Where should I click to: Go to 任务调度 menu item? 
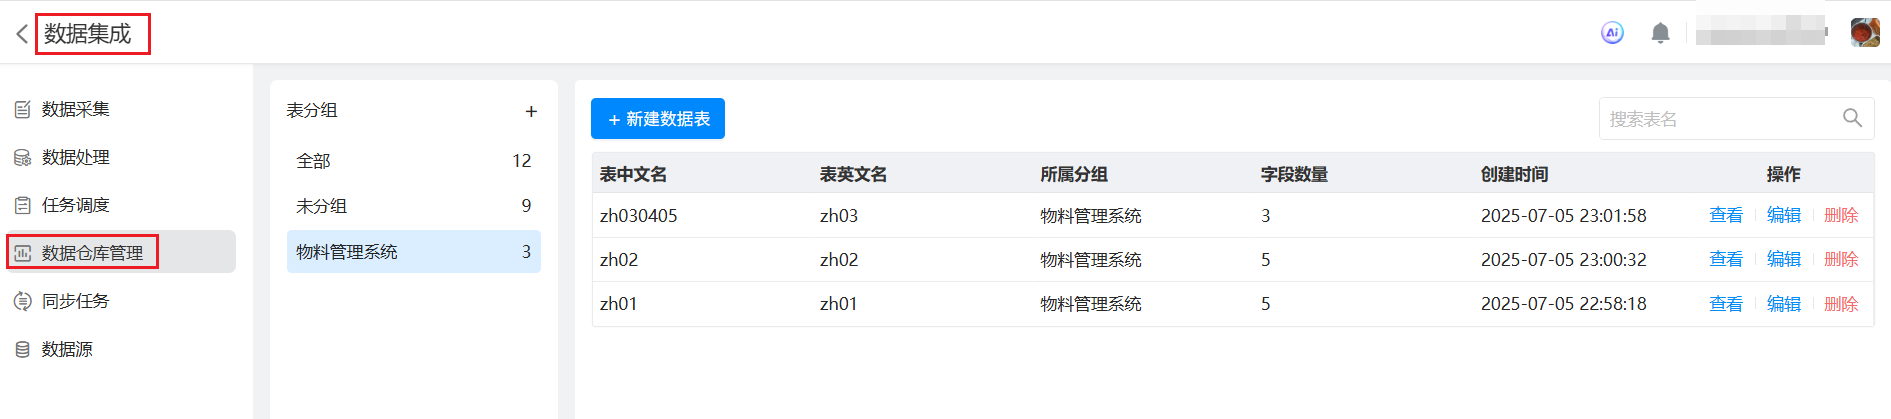(x=75, y=205)
